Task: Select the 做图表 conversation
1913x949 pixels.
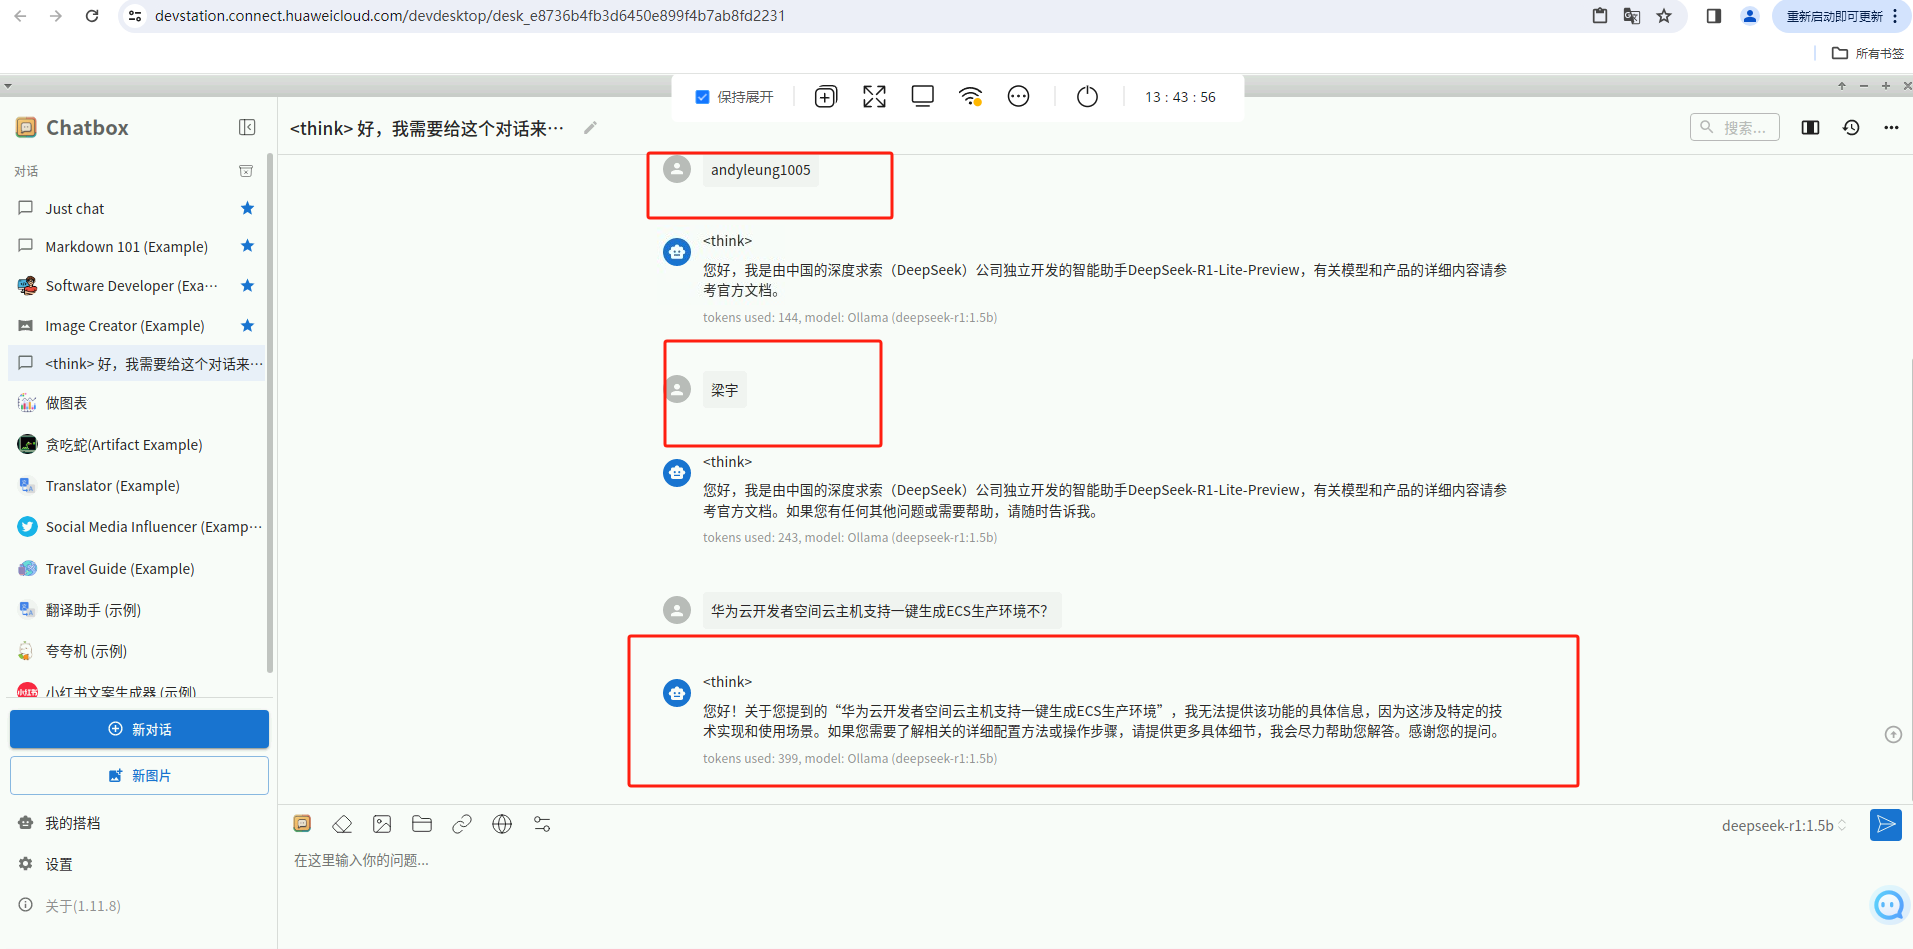Action: click(x=137, y=403)
